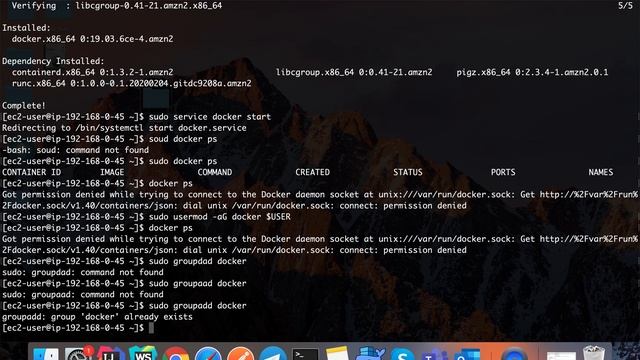Click the 'sudo groupaad docker' command line
The width and height of the screenshot is (640, 360).
(198, 283)
